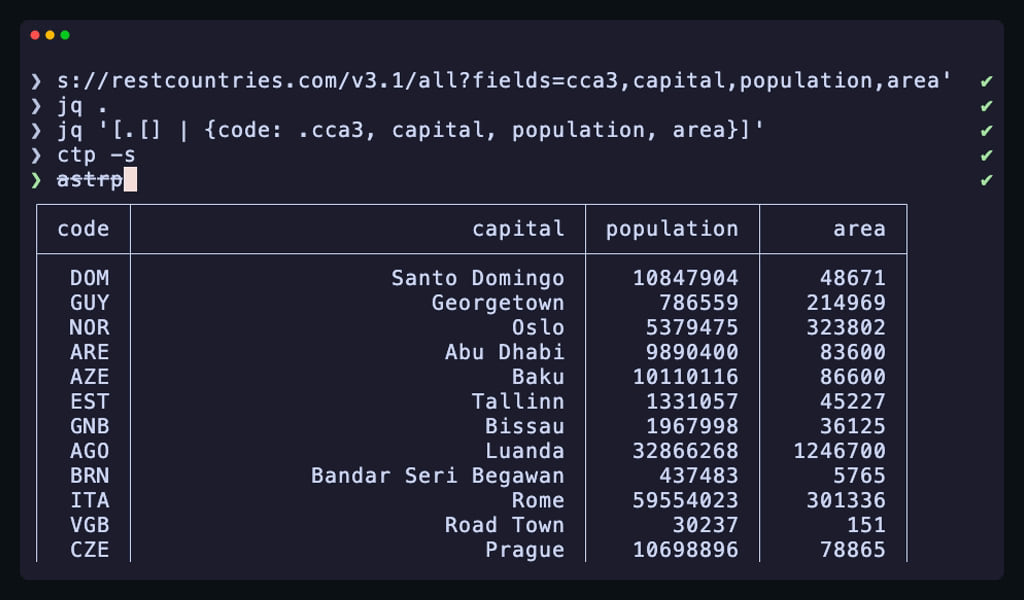Click the yellow minimize window button
Image resolution: width=1024 pixels, height=600 pixels.
tap(50, 35)
